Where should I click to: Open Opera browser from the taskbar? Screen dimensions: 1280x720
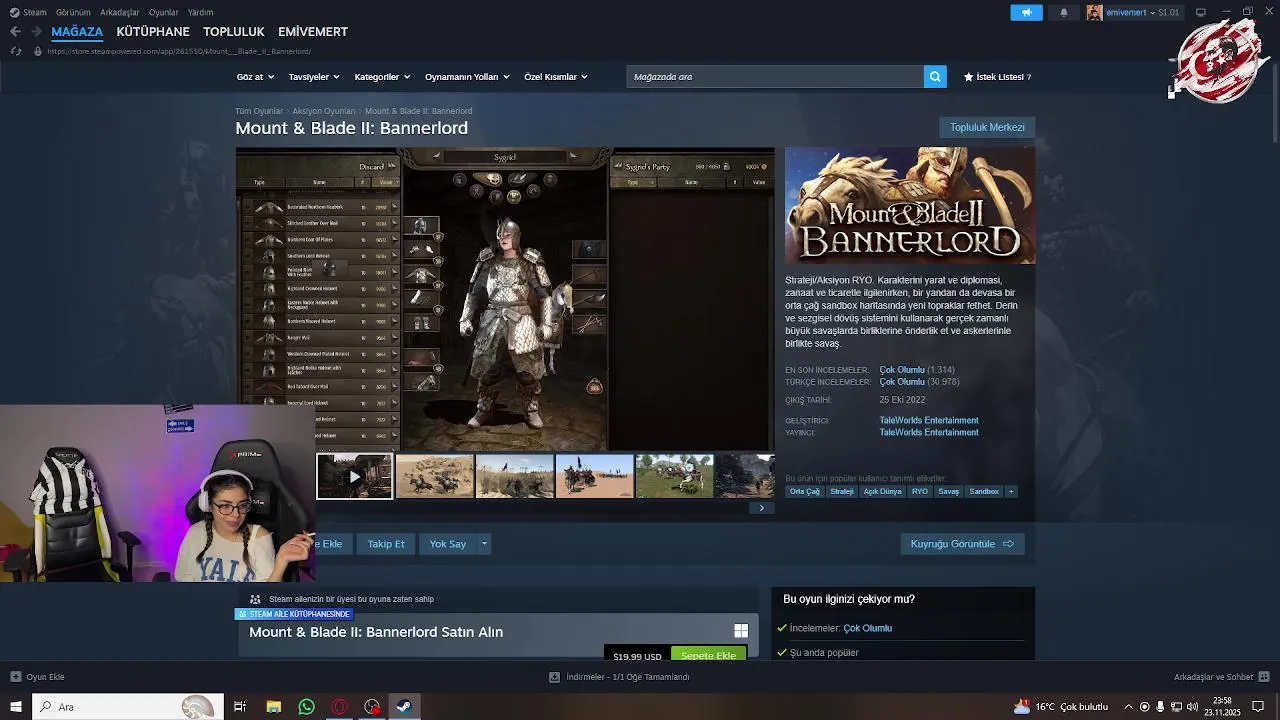[x=339, y=707]
